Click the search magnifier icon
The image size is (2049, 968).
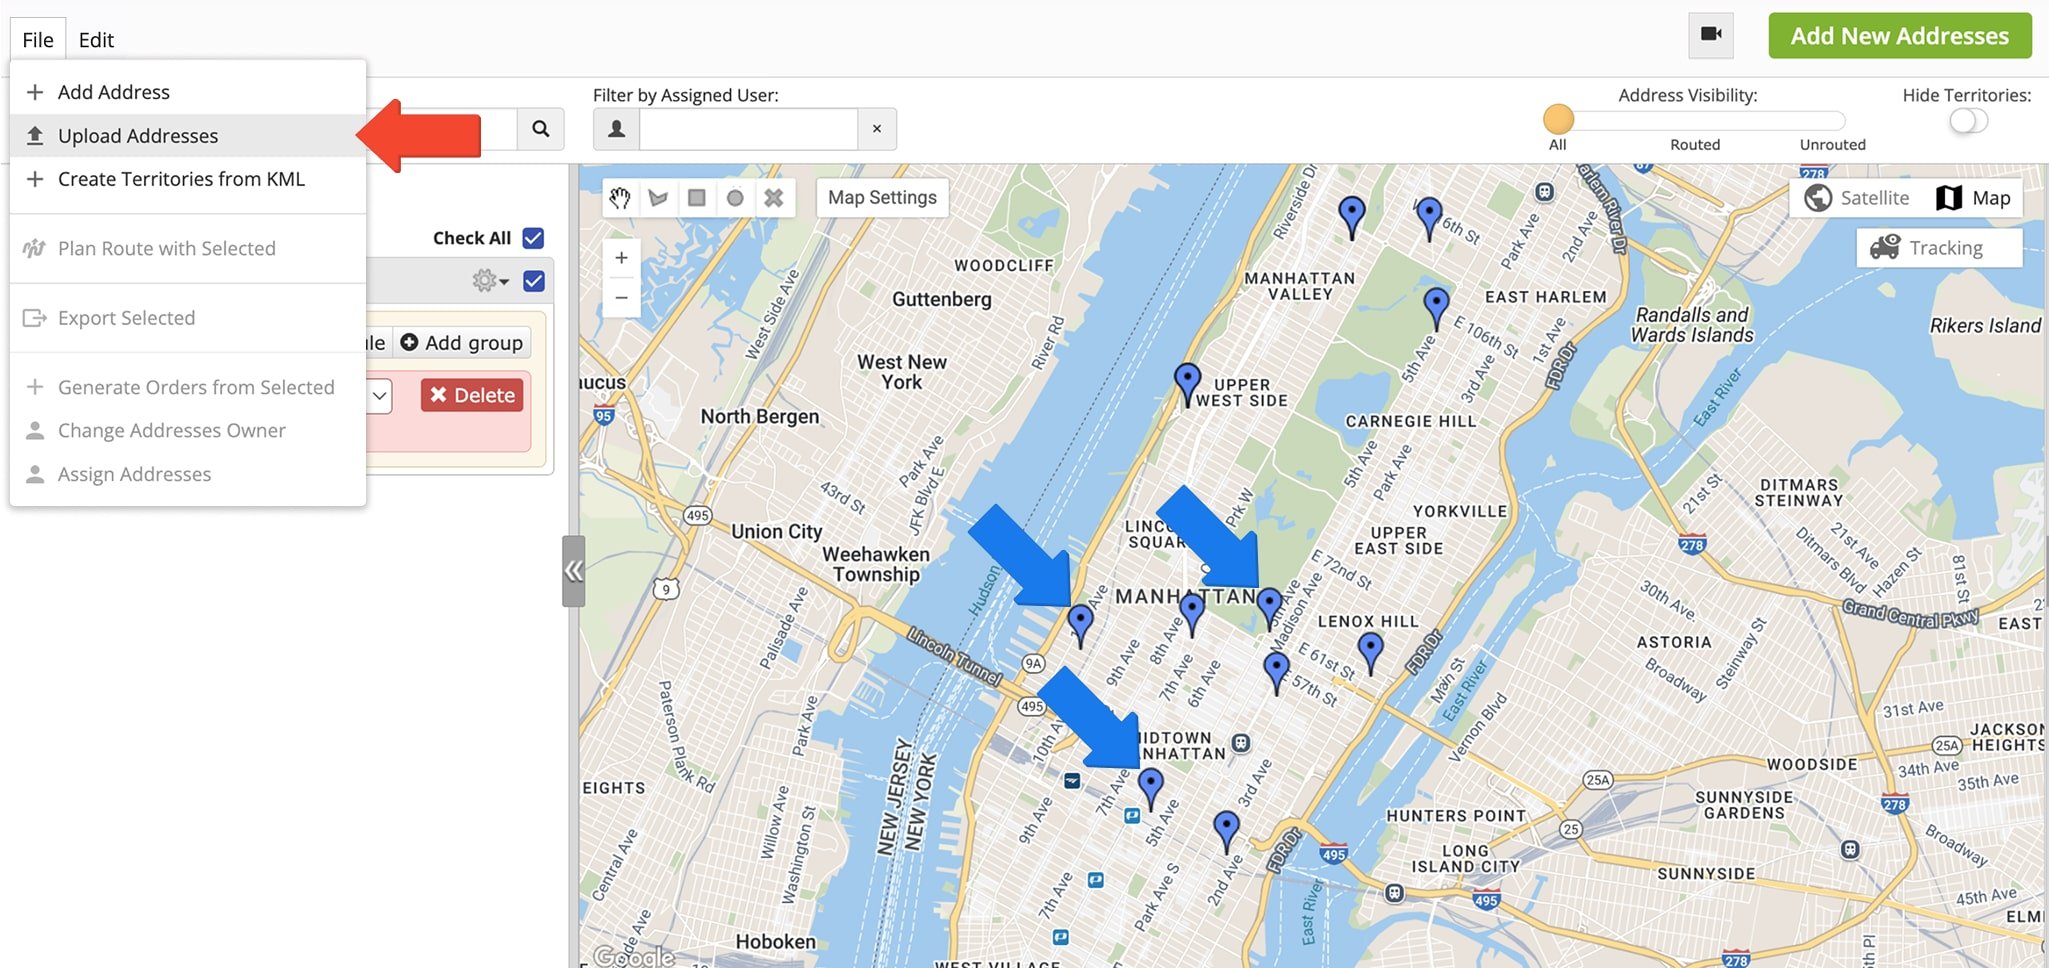click(x=540, y=129)
